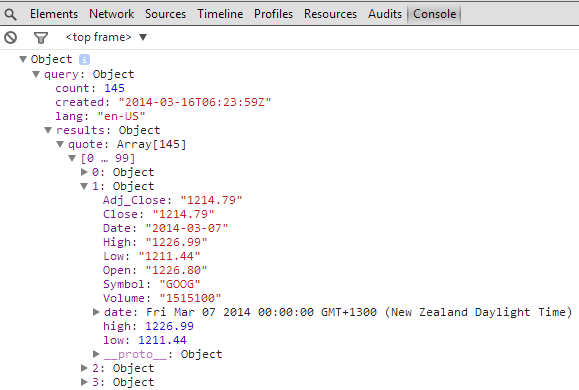Click the query property name
The height and width of the screenshot is (390, 579).
pos(61,74)
